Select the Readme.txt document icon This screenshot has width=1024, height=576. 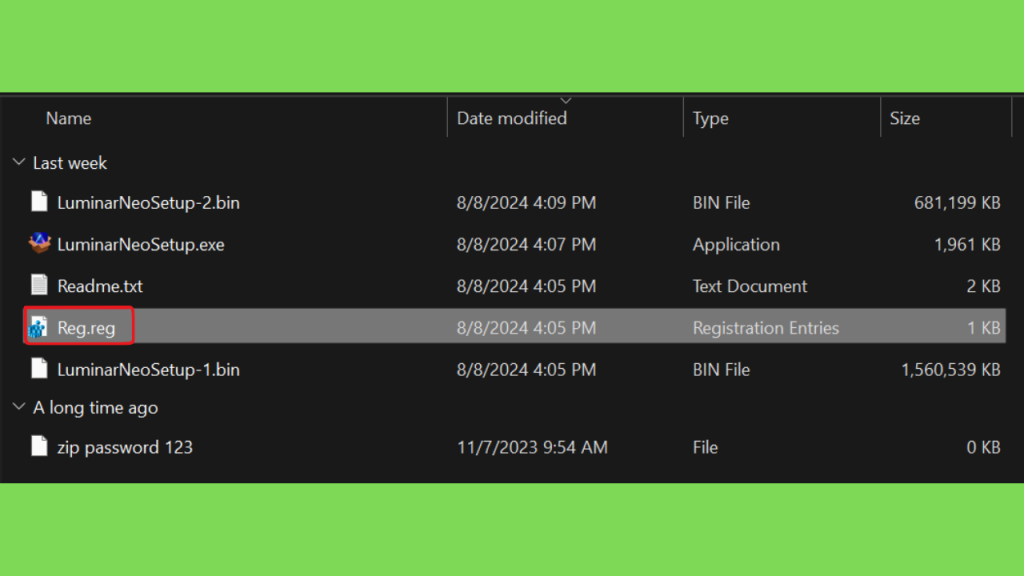coord(39,285)
